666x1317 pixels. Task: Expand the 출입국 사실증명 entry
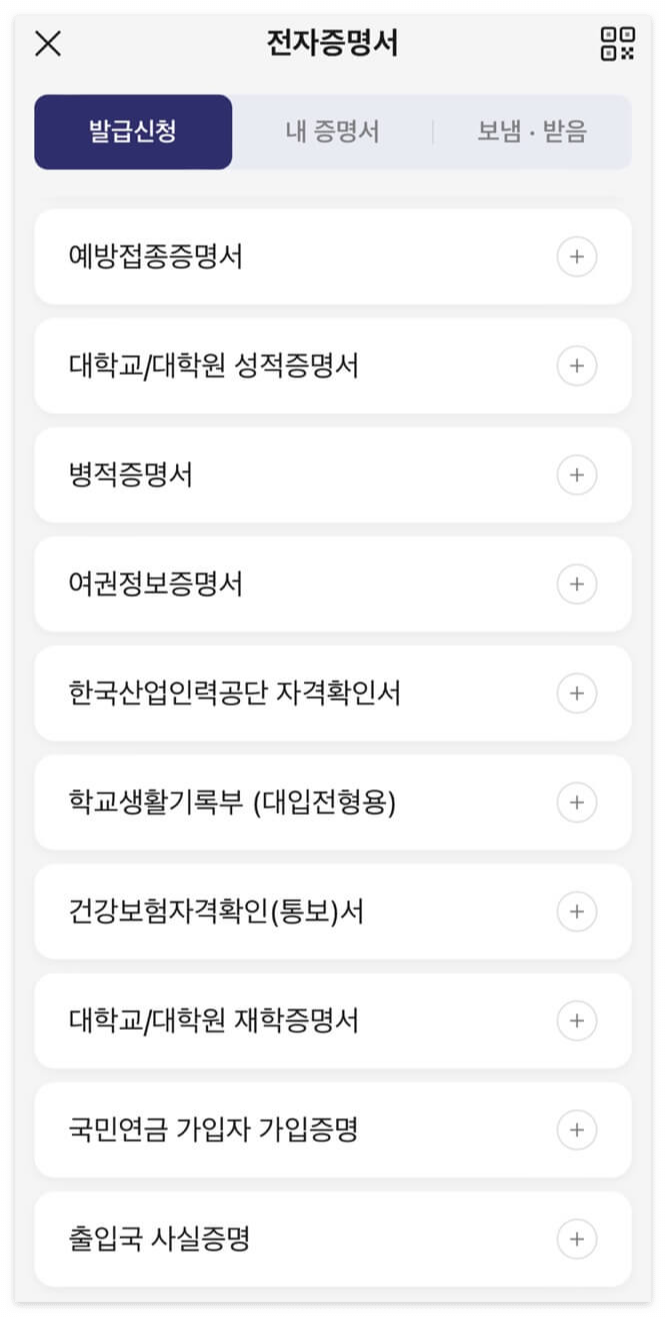(x=577, y=1239)
